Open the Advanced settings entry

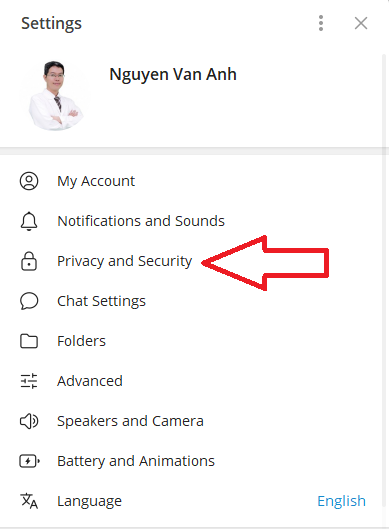192,381
